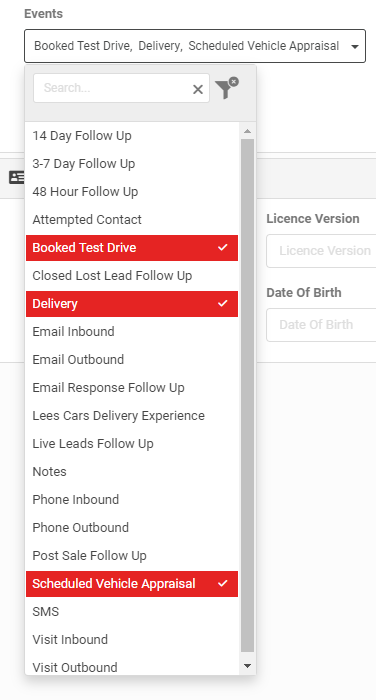Select Attempted Contact option
The height and width of the screenshot is (700, 376).
pyautogui.click(x=132, y=220)
